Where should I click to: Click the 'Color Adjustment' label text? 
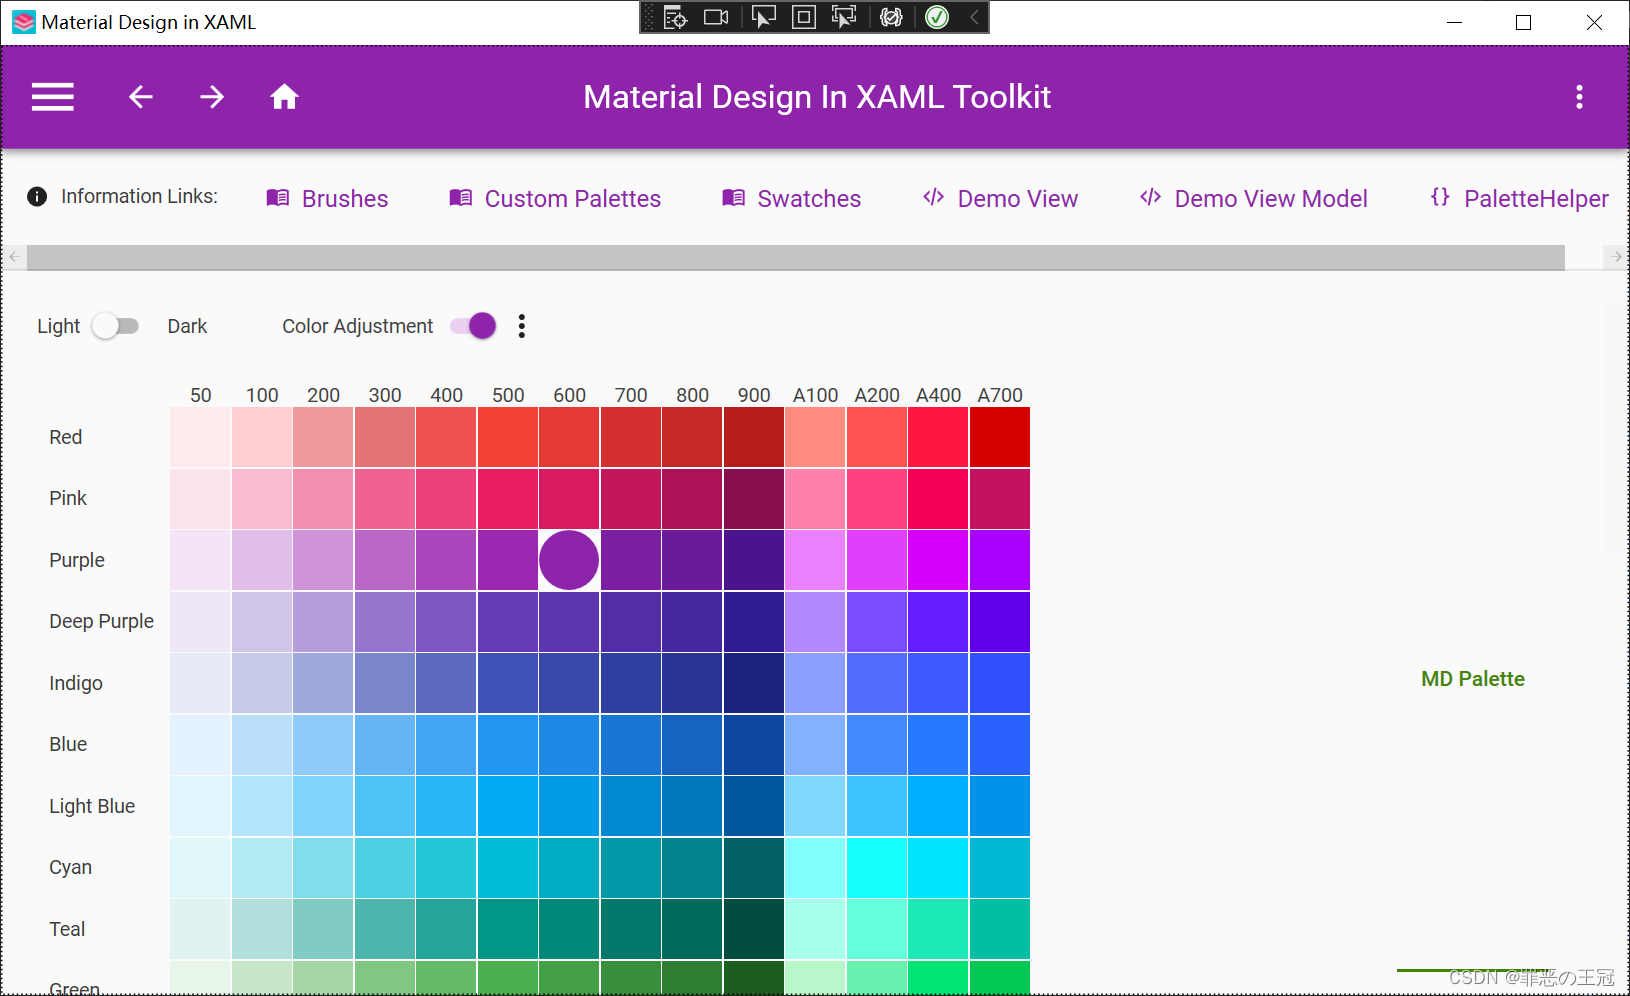click(357, 326)
